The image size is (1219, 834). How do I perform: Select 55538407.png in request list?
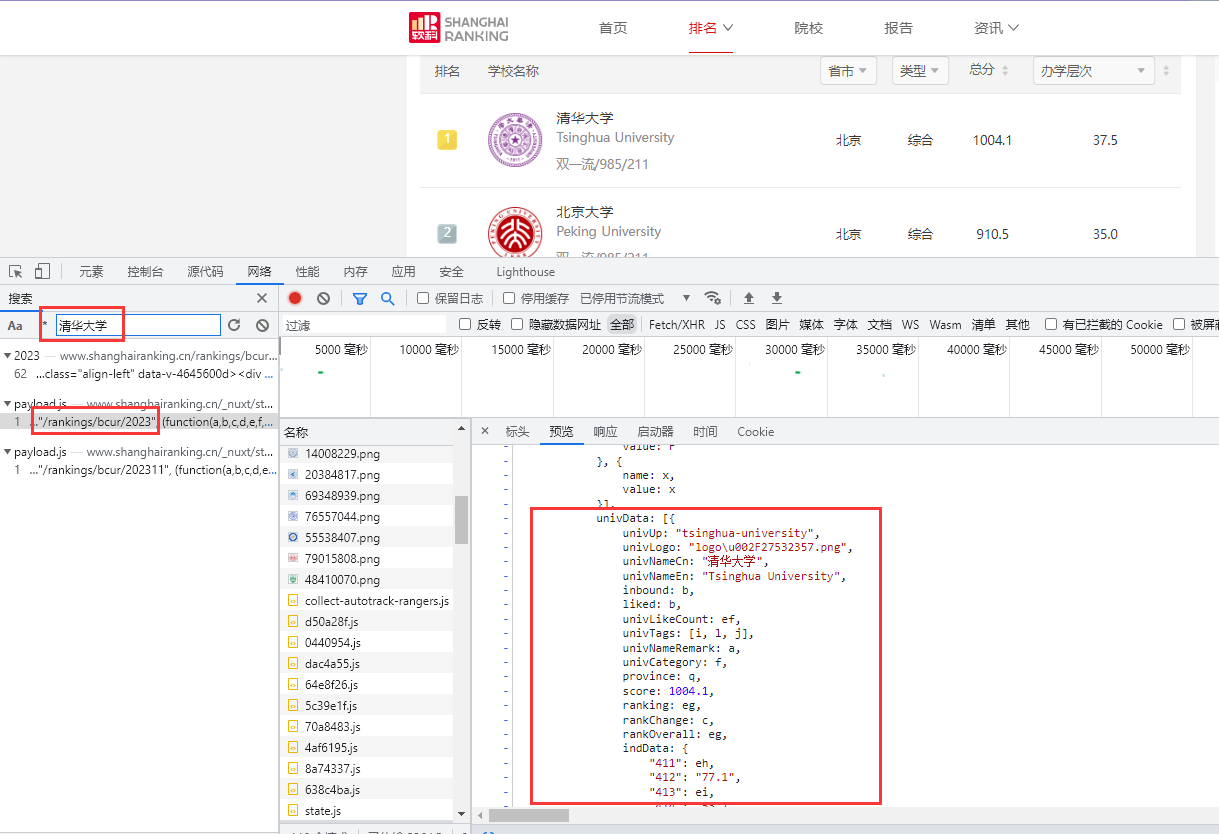click(x=342, y=538)
